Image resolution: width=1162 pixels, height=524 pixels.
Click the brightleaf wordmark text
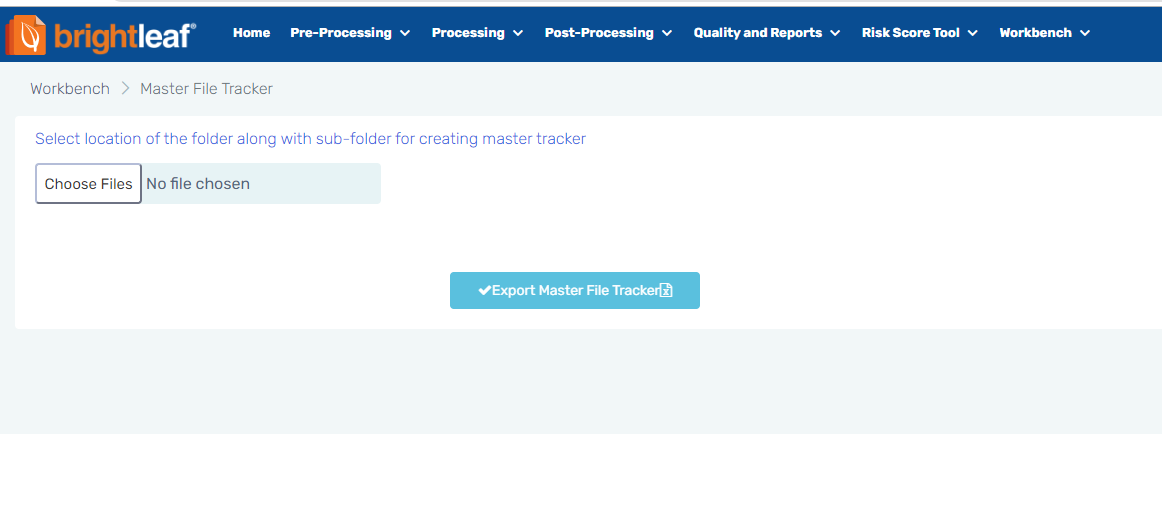125,35
